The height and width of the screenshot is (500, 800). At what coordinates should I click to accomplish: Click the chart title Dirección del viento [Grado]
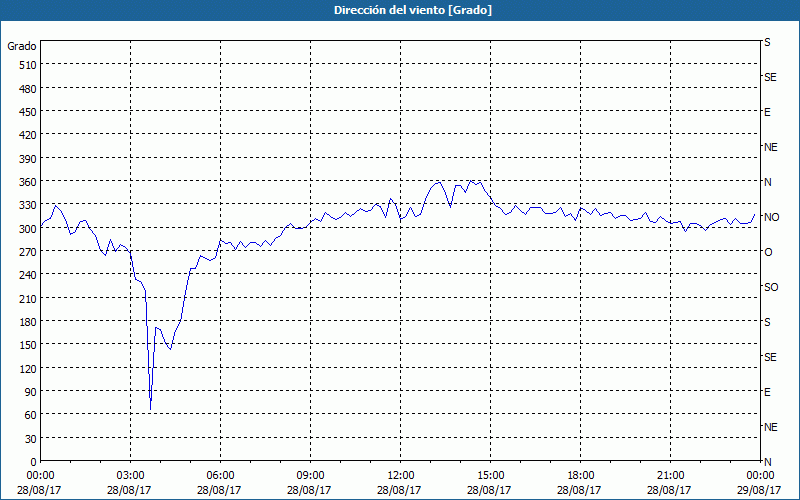click(x=413, y=10)
